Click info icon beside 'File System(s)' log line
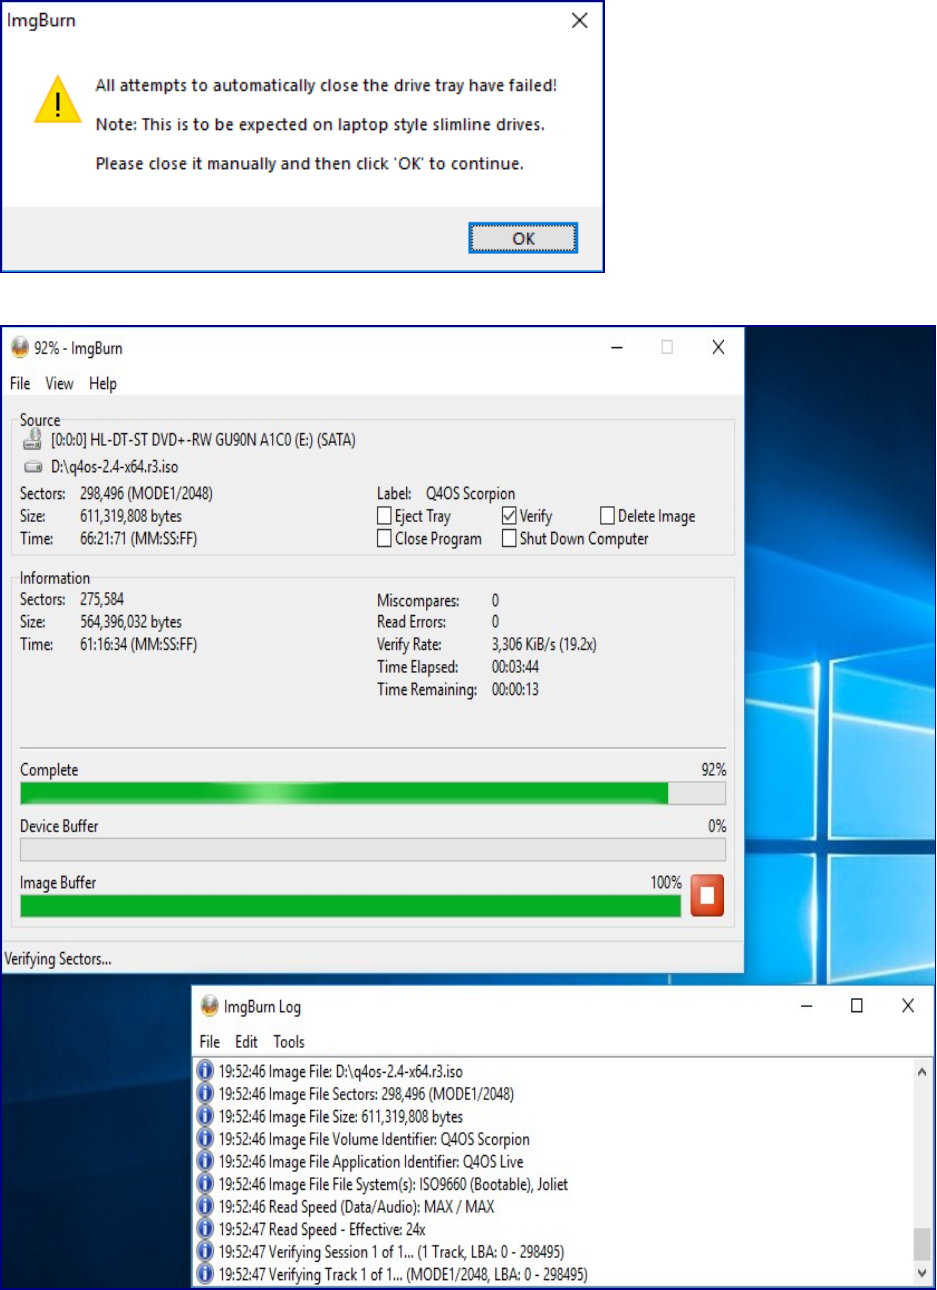The height and width of the screenshot is (1290, 937). (x=205, y=1184)
